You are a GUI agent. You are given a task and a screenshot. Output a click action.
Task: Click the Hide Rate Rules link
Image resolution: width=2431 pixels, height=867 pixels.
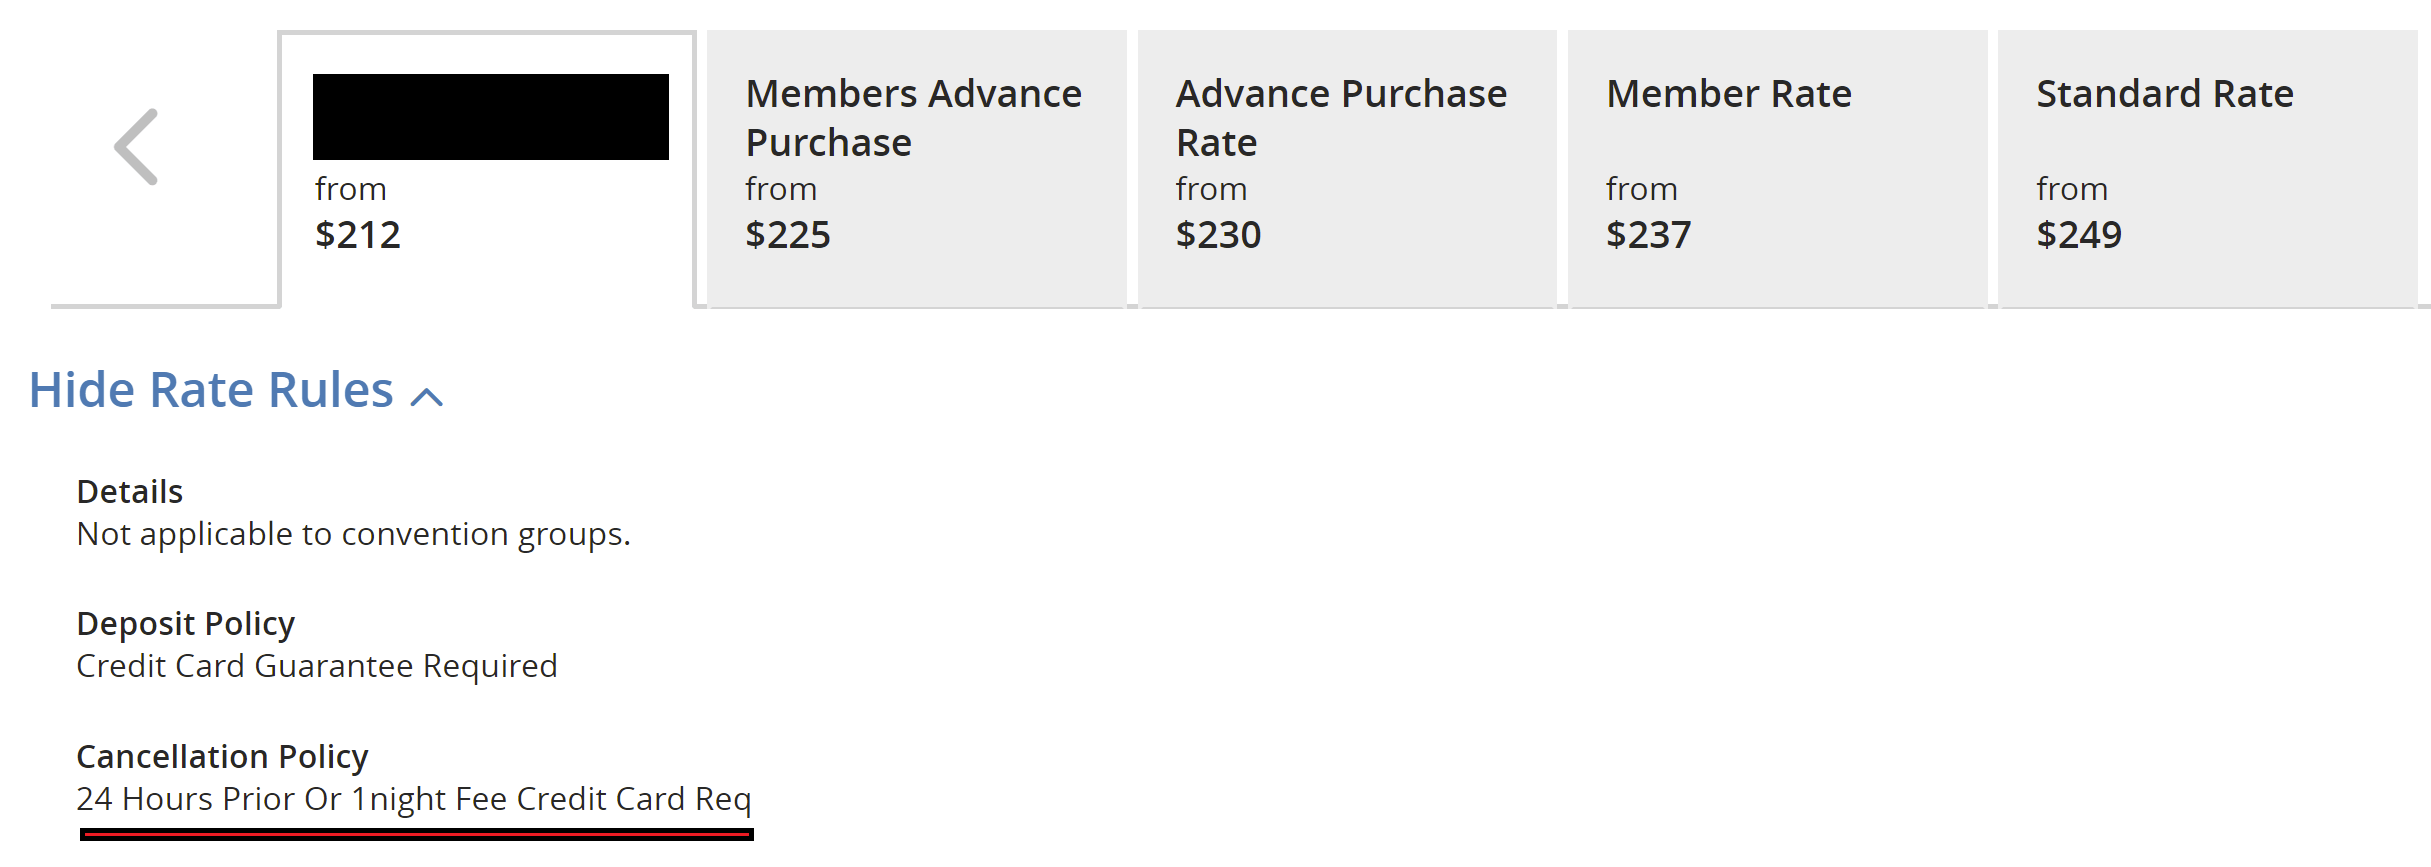pyautogui.click(x=211, y=390)
